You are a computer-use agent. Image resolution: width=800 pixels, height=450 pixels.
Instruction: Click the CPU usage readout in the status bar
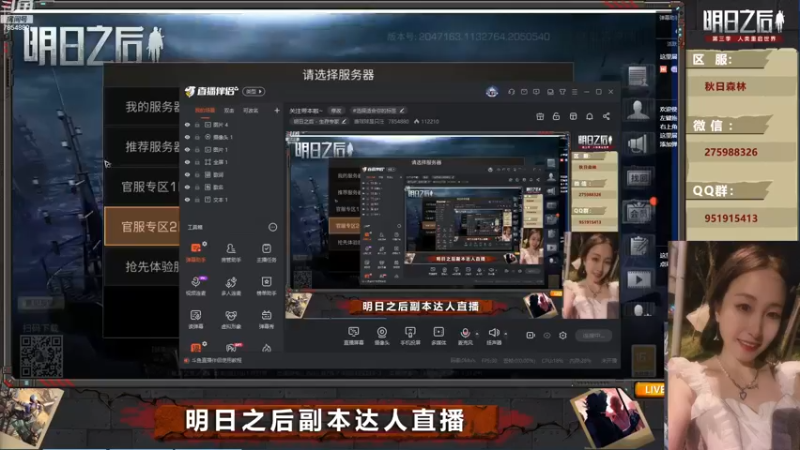click(x=553, y=361)
